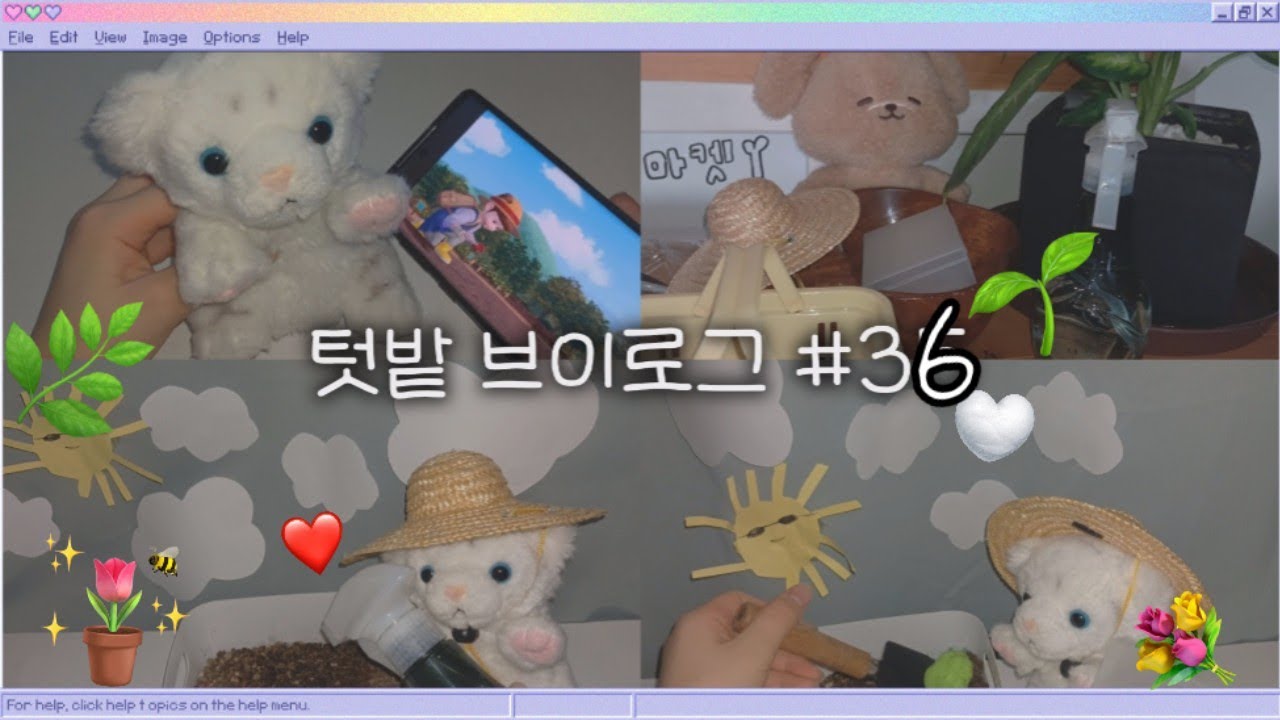The width and height of the screenshot is (1280, 720).
Task: Open the View menu
Action: coord(110,37)
